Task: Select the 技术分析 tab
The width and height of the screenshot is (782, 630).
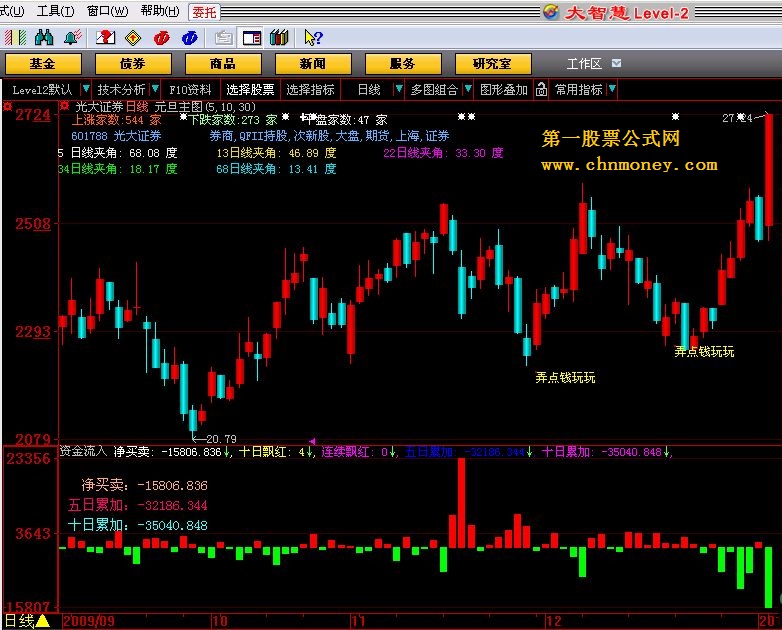Action: click(121, 90)
